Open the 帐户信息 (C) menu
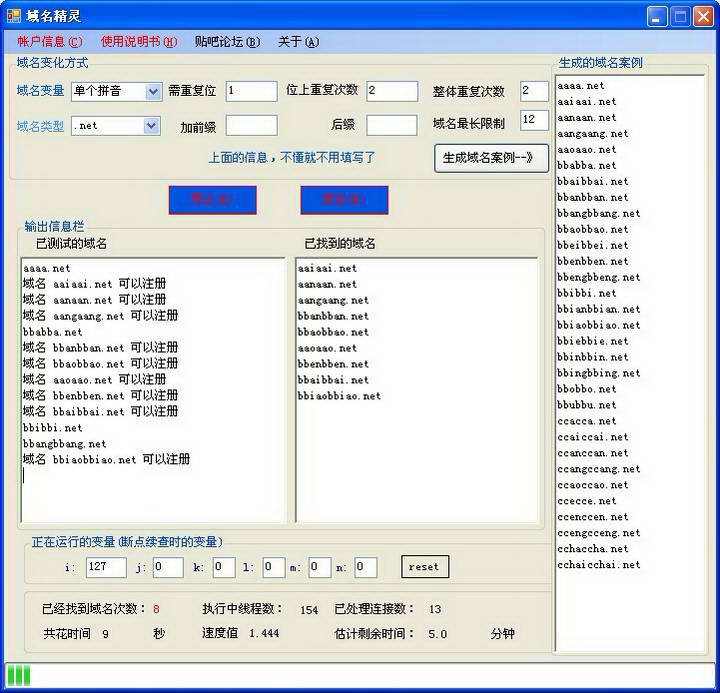 (50, 42)
